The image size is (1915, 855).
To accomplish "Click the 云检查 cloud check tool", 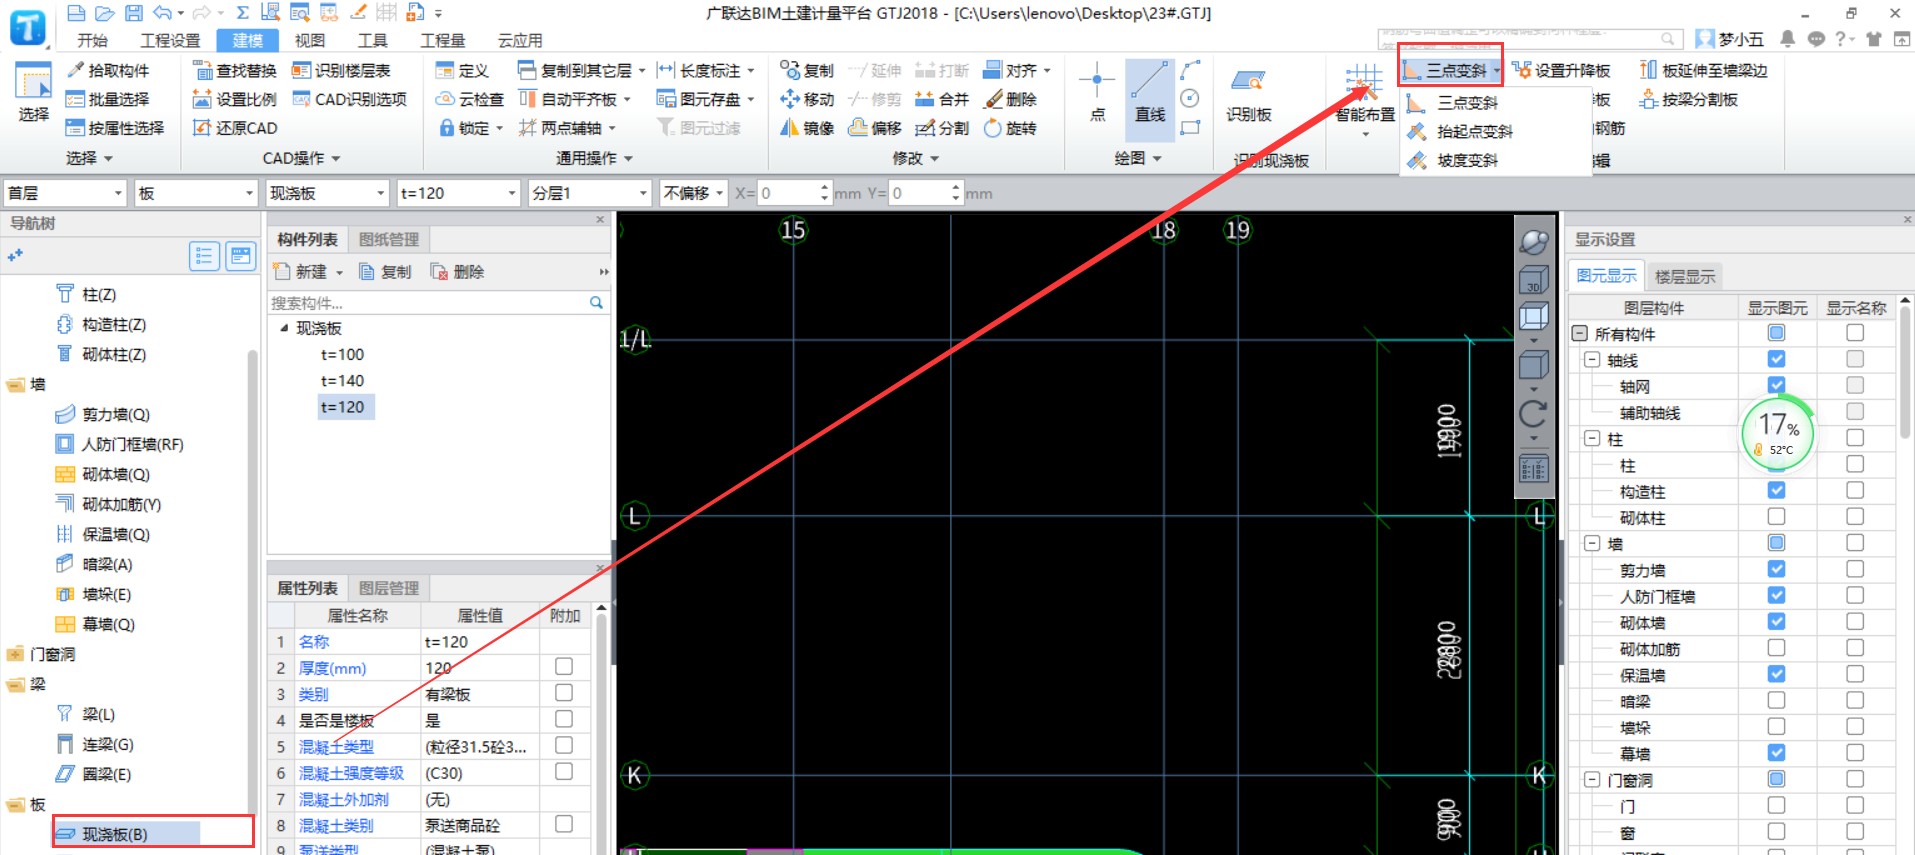I will 470,99.
